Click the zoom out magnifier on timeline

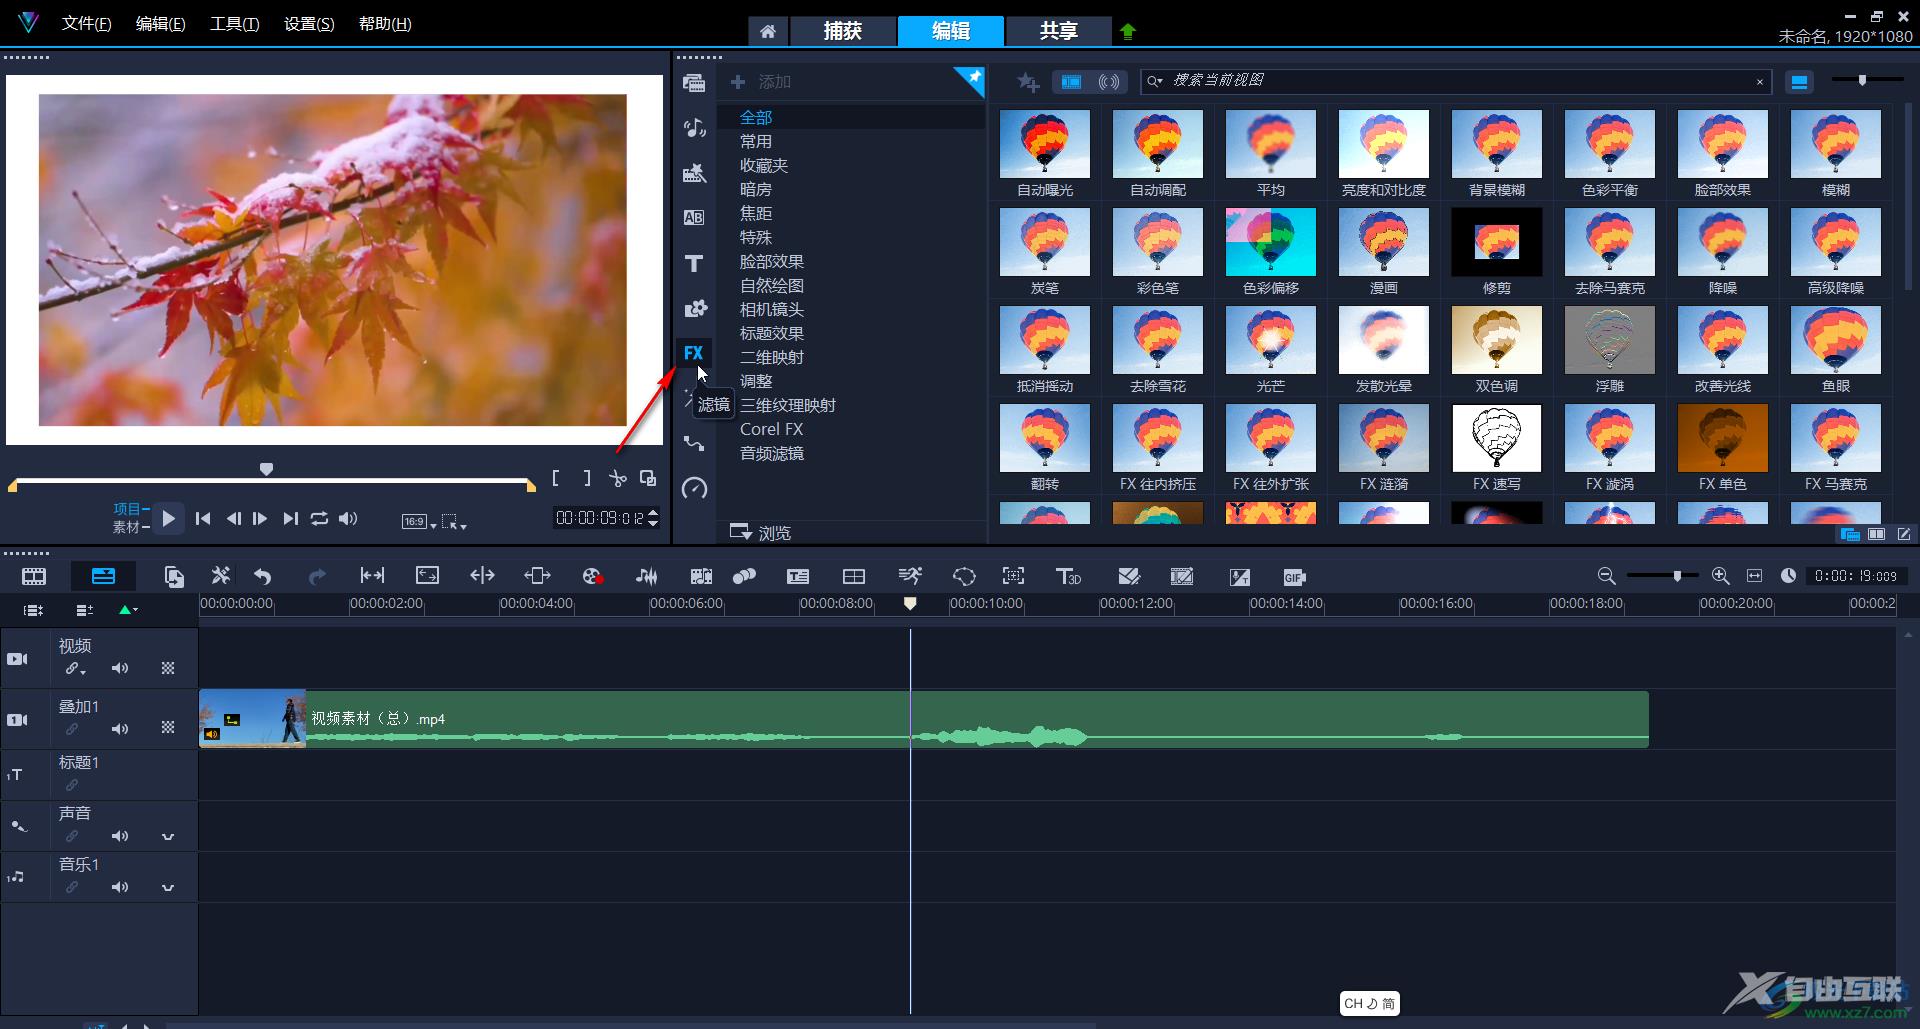[x=1606, y=576]
